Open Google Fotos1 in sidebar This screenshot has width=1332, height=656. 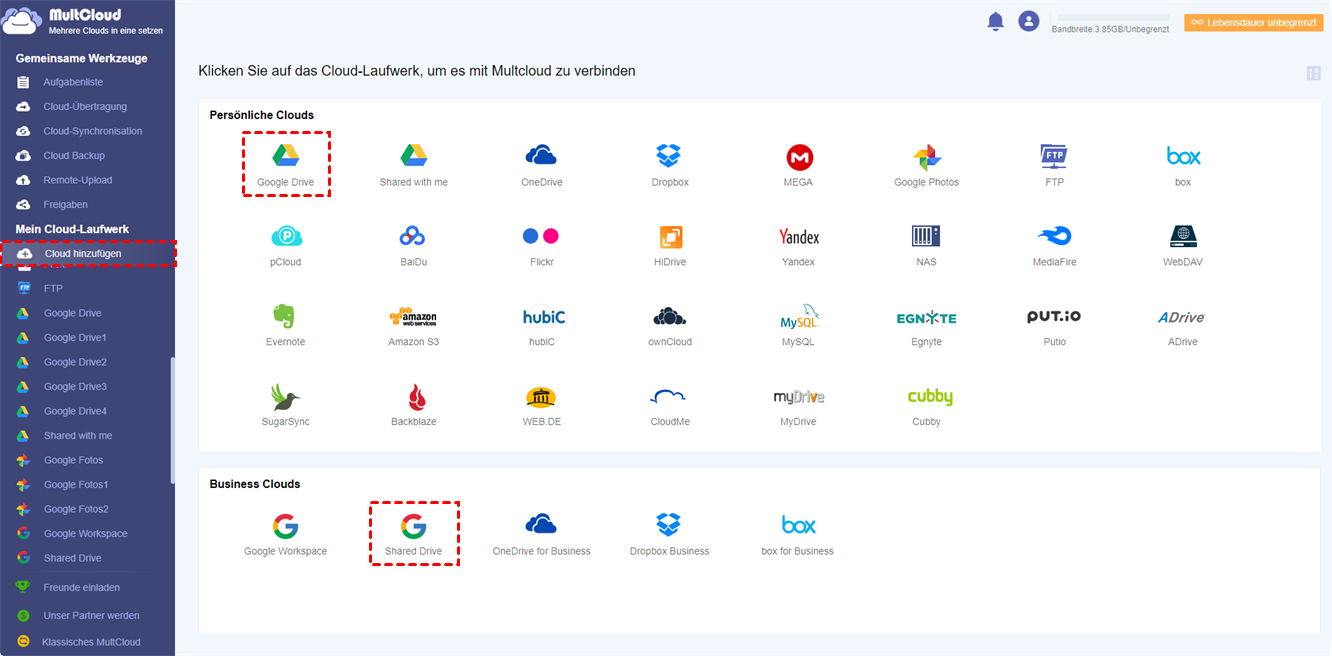pyautogui.click(x=76, y=485)
